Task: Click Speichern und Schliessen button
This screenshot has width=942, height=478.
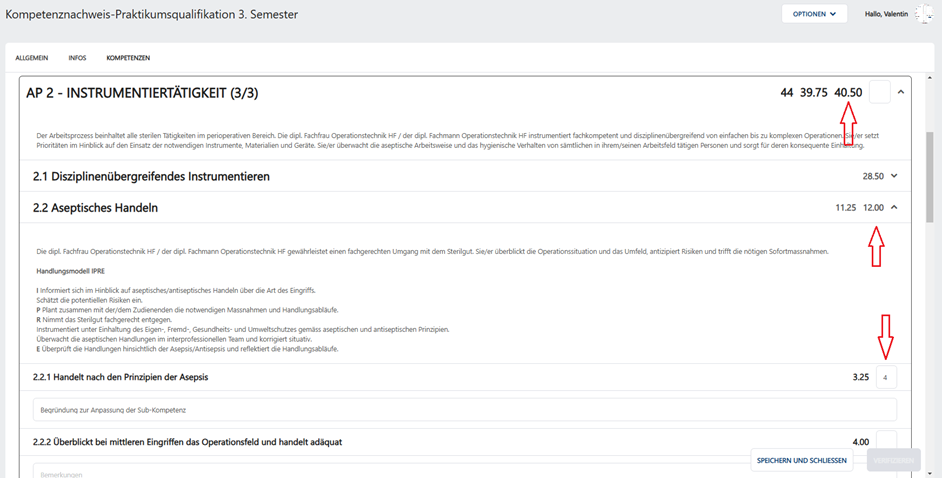Action: [x=801, y=461]
